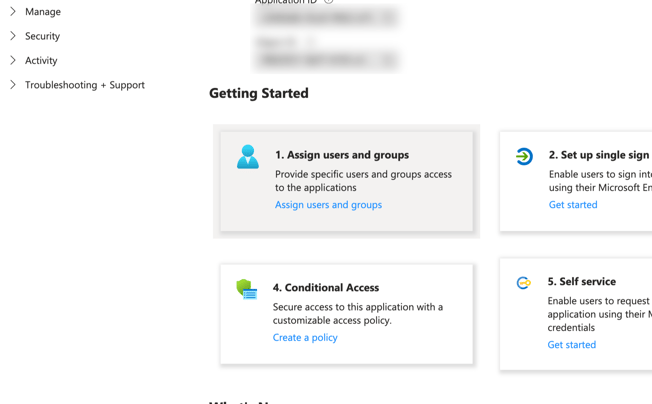
Task: Expand the Security section chevron
Action: (13, 36)
